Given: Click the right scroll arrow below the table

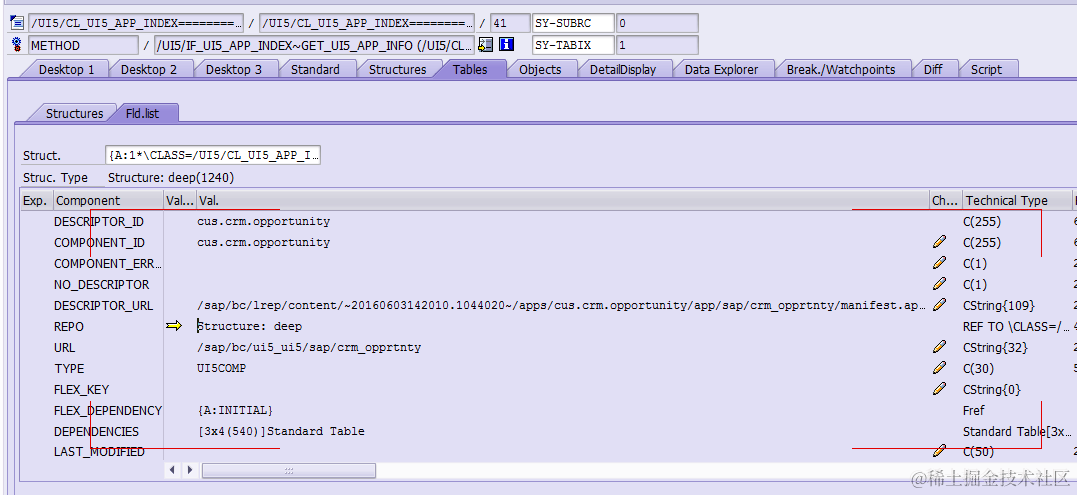Looking at the screenshot, I should pos(190,470).
